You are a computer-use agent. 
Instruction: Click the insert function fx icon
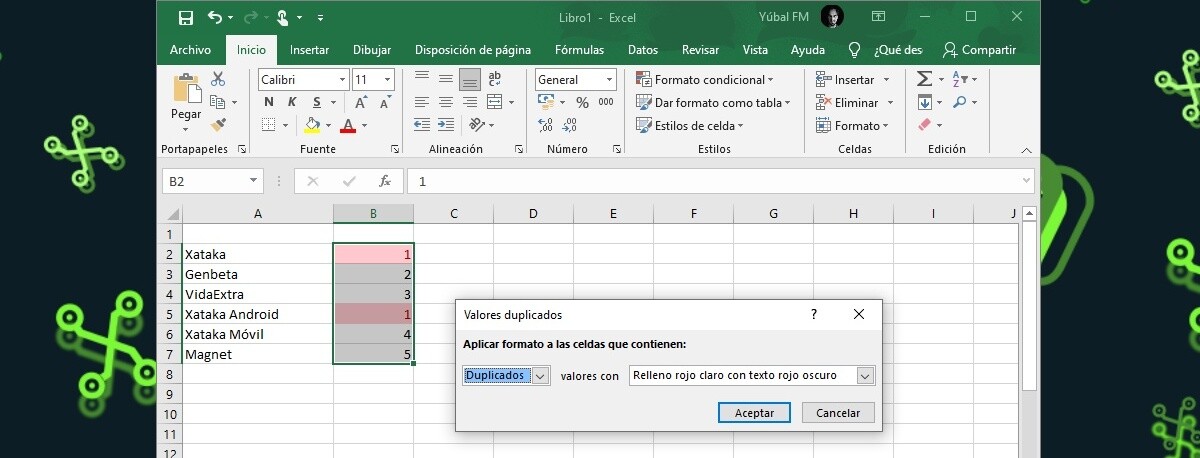point(384,181)
